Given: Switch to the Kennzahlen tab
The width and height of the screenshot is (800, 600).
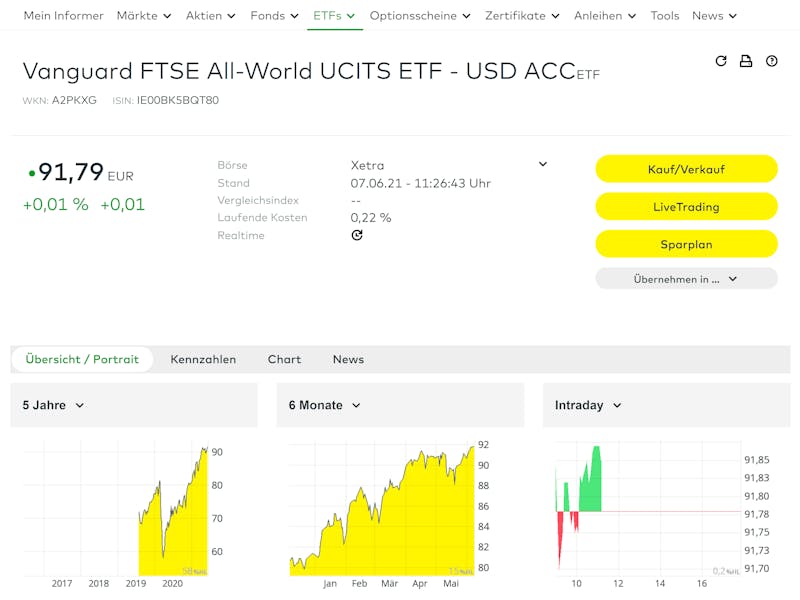Looking at the screenshot, I should point(203,359).
